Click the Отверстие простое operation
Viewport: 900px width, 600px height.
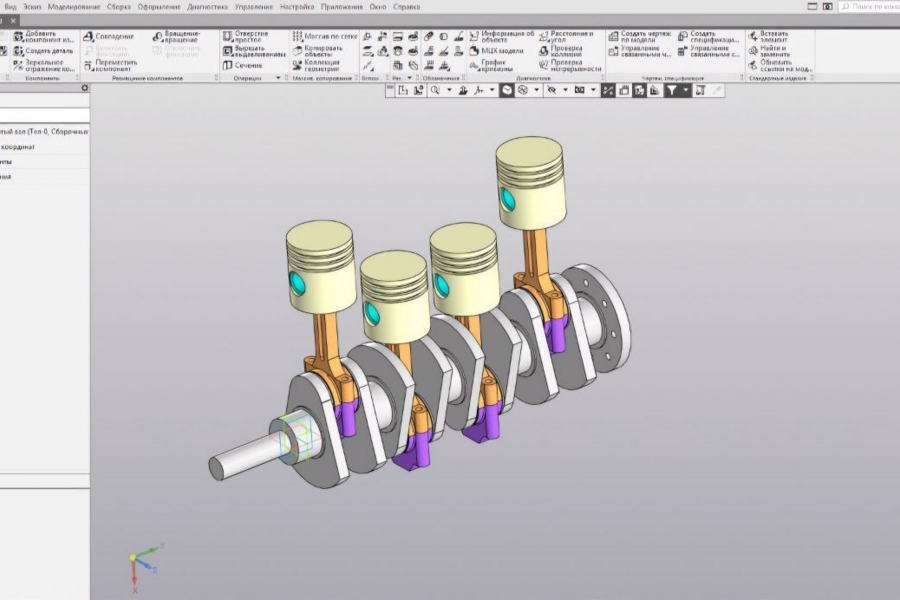[246, 37]
